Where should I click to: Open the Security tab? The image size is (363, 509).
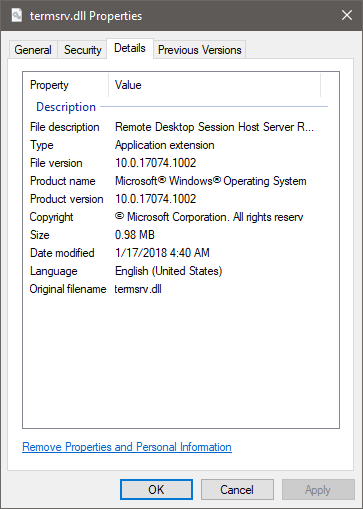point(82,50)
